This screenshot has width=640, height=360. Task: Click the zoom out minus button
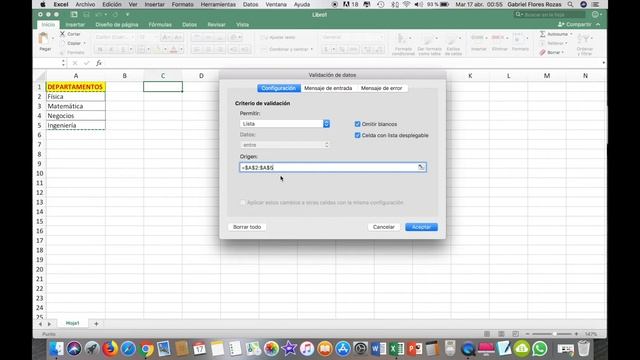(x=527, y=334)
